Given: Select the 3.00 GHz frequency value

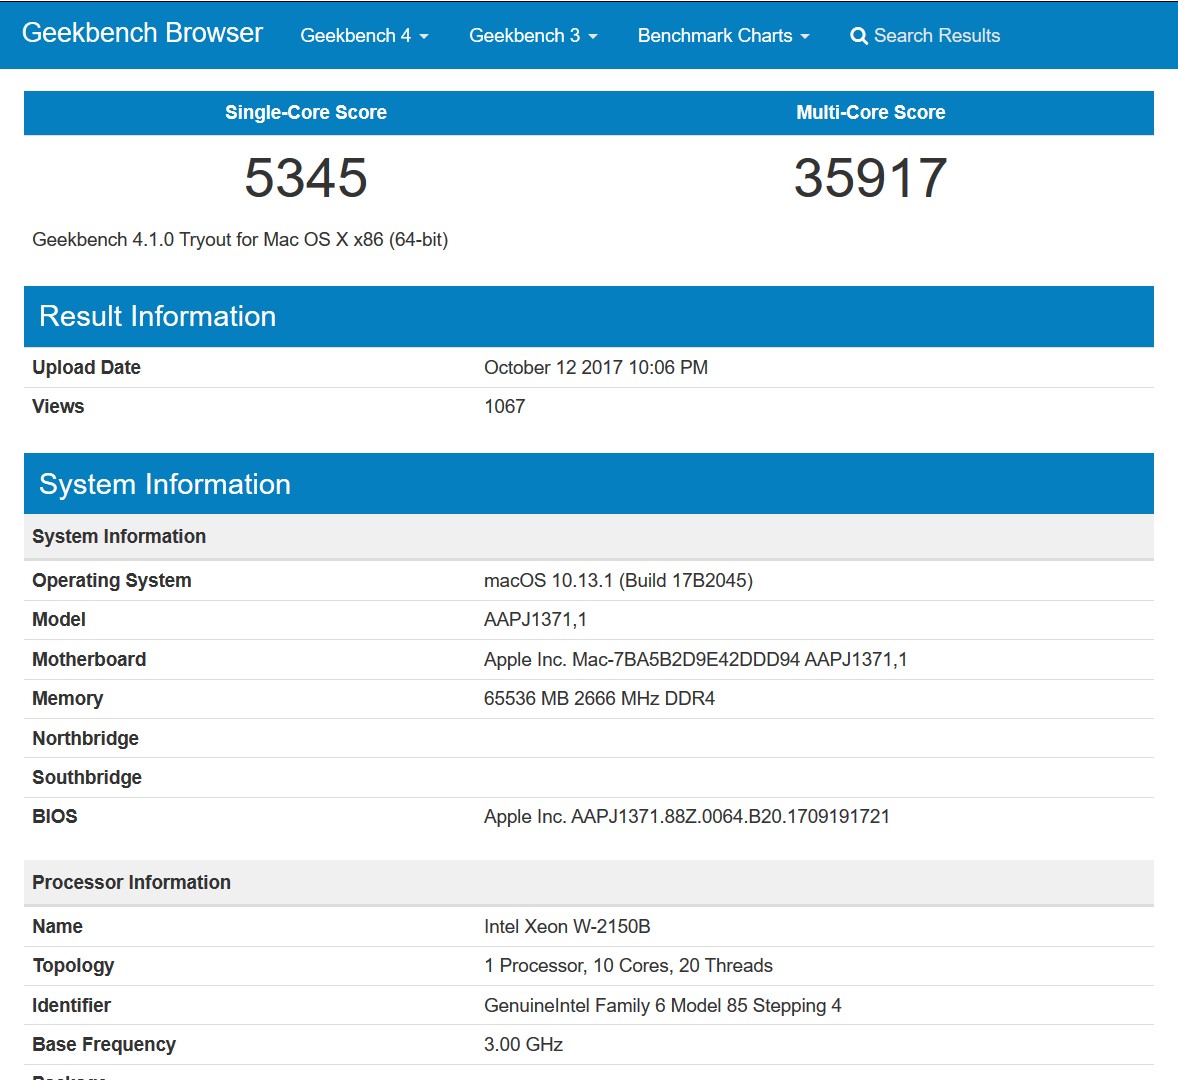Looking at the screenshot, I should coord(524,1045).
